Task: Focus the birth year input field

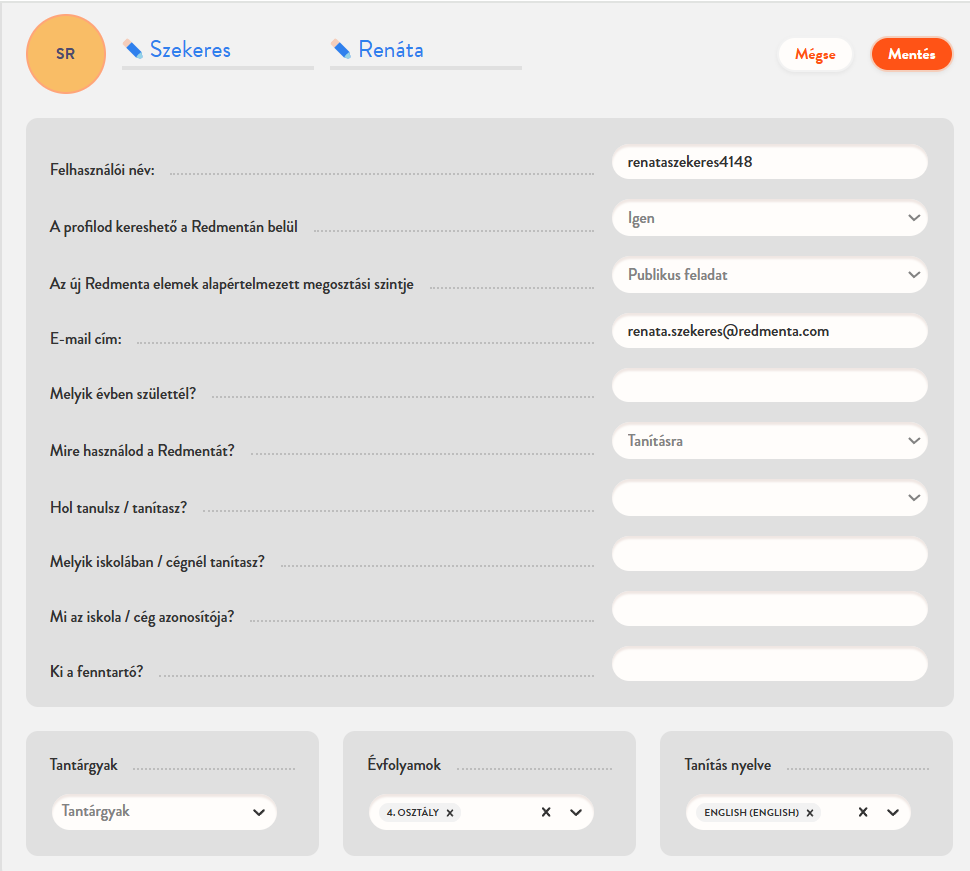Action: click(x=769, y=386)
